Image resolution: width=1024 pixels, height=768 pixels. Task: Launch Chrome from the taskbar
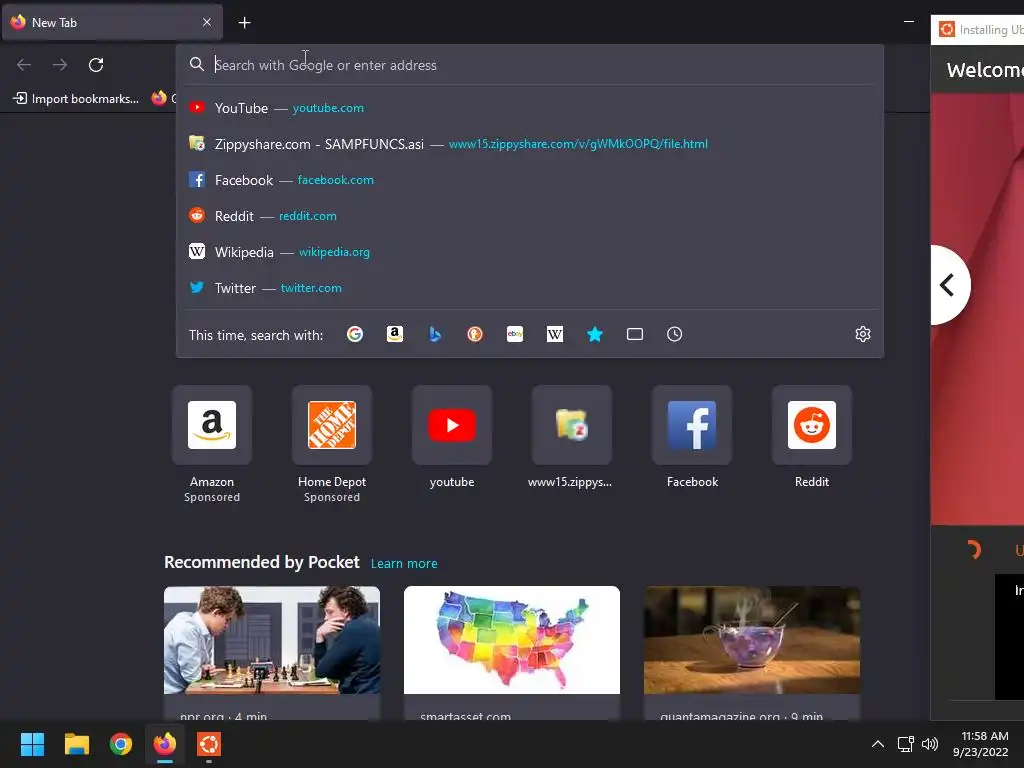coord(121,744)
